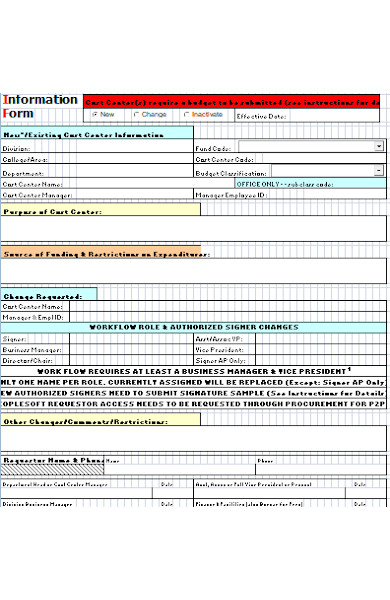The height and width of the screenshot is (600, 390).
Task: Click the College/Area entry field
Action: point(121,159)
